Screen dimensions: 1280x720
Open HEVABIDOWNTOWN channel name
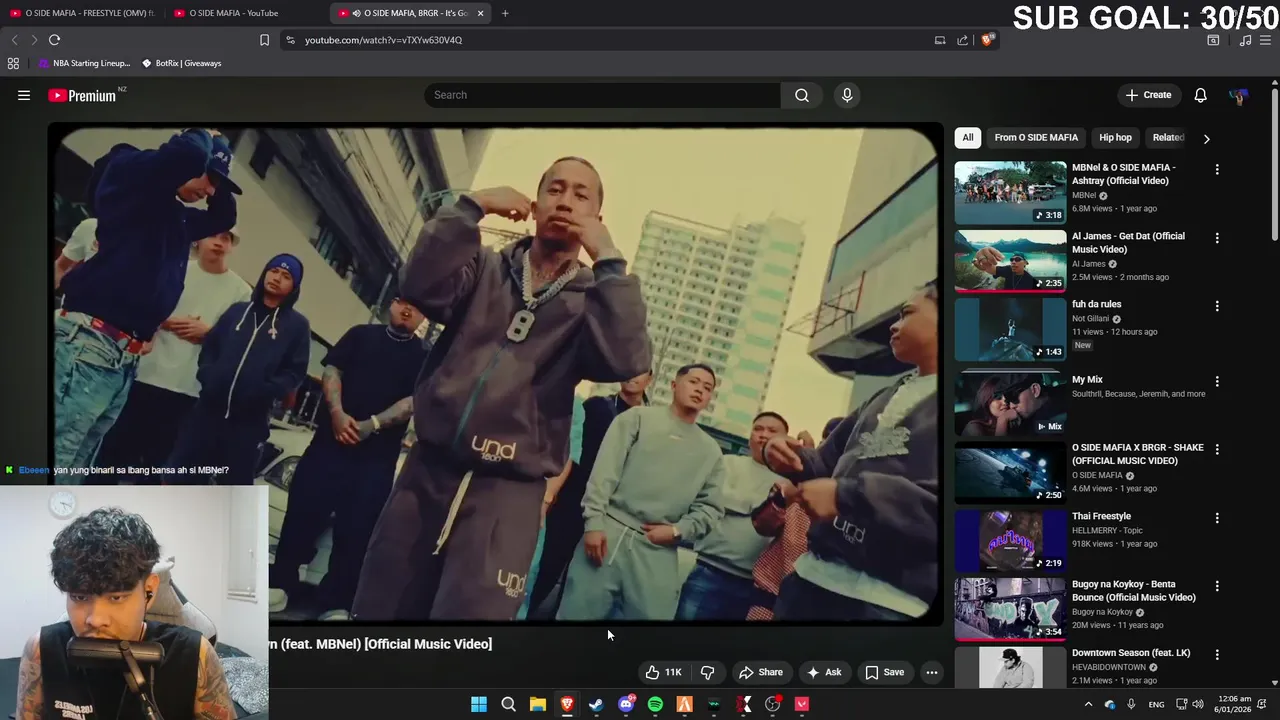[x=1109, y=667]
